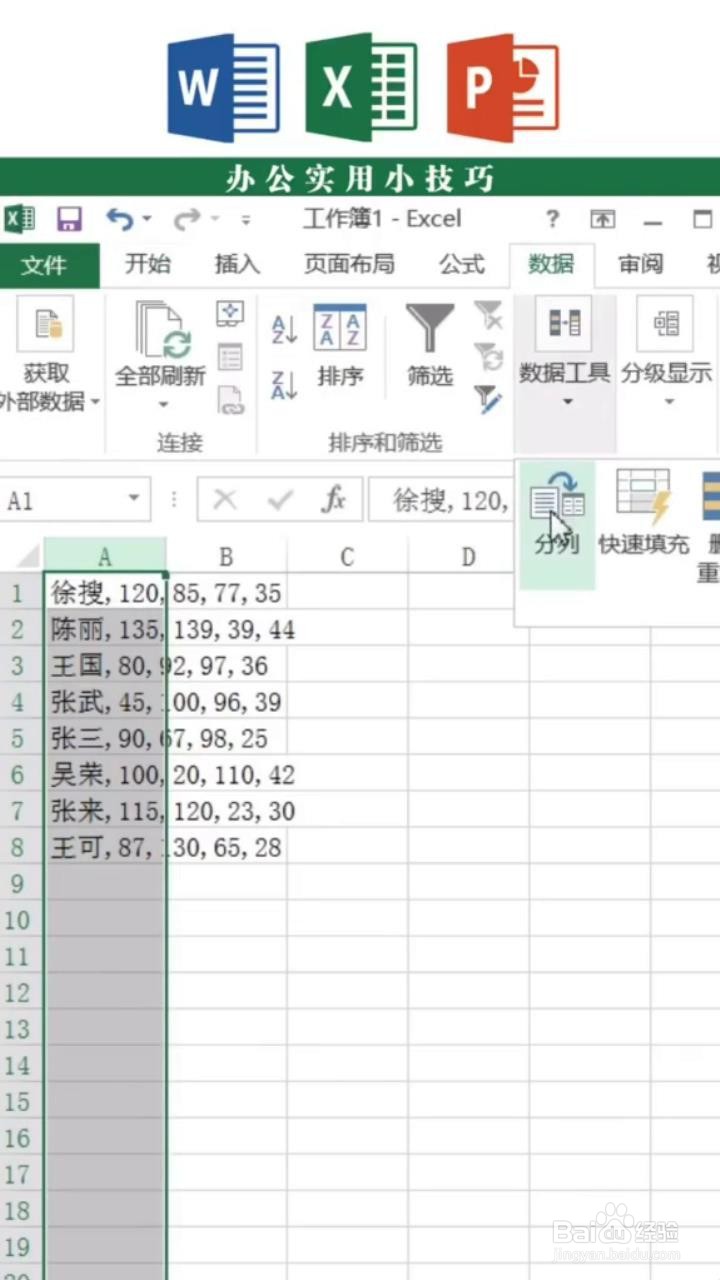The height and width of the screenshot is (1280, 720).
Task: Click the Excel app icon in title bar
Action: pyautogui.click(x=20, y=219)
